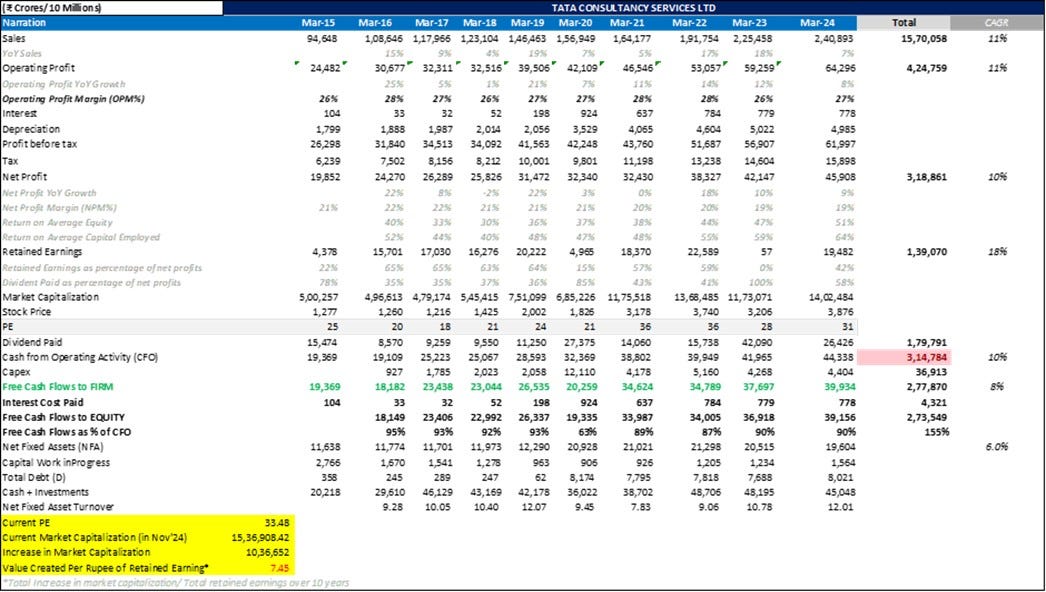Select Return on Average Equity label
1046x592 pixels.
tap(57, 222)
